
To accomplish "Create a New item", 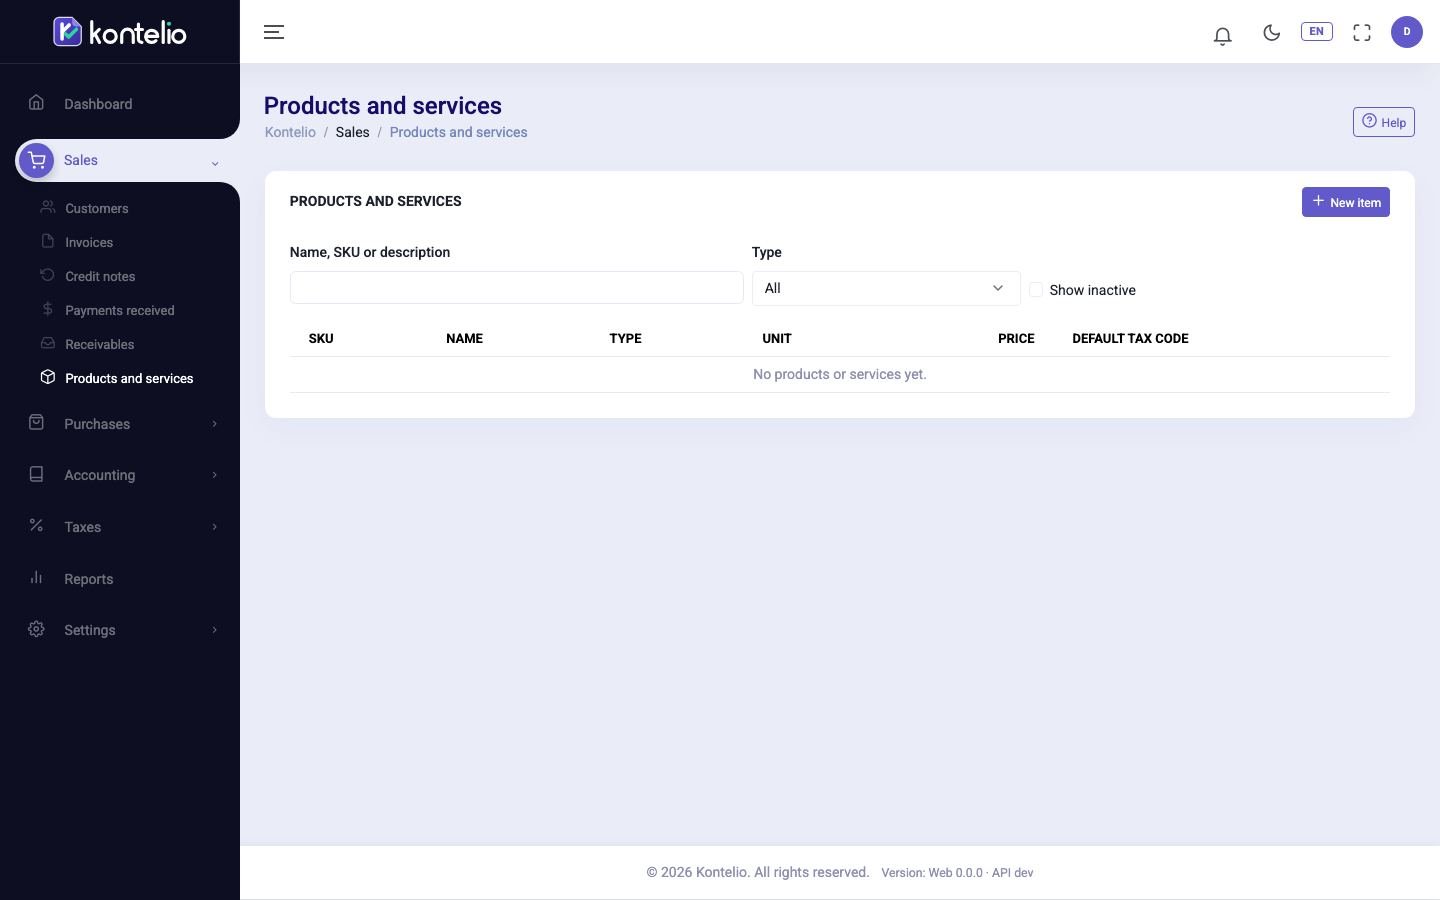I will point(1345,202).
